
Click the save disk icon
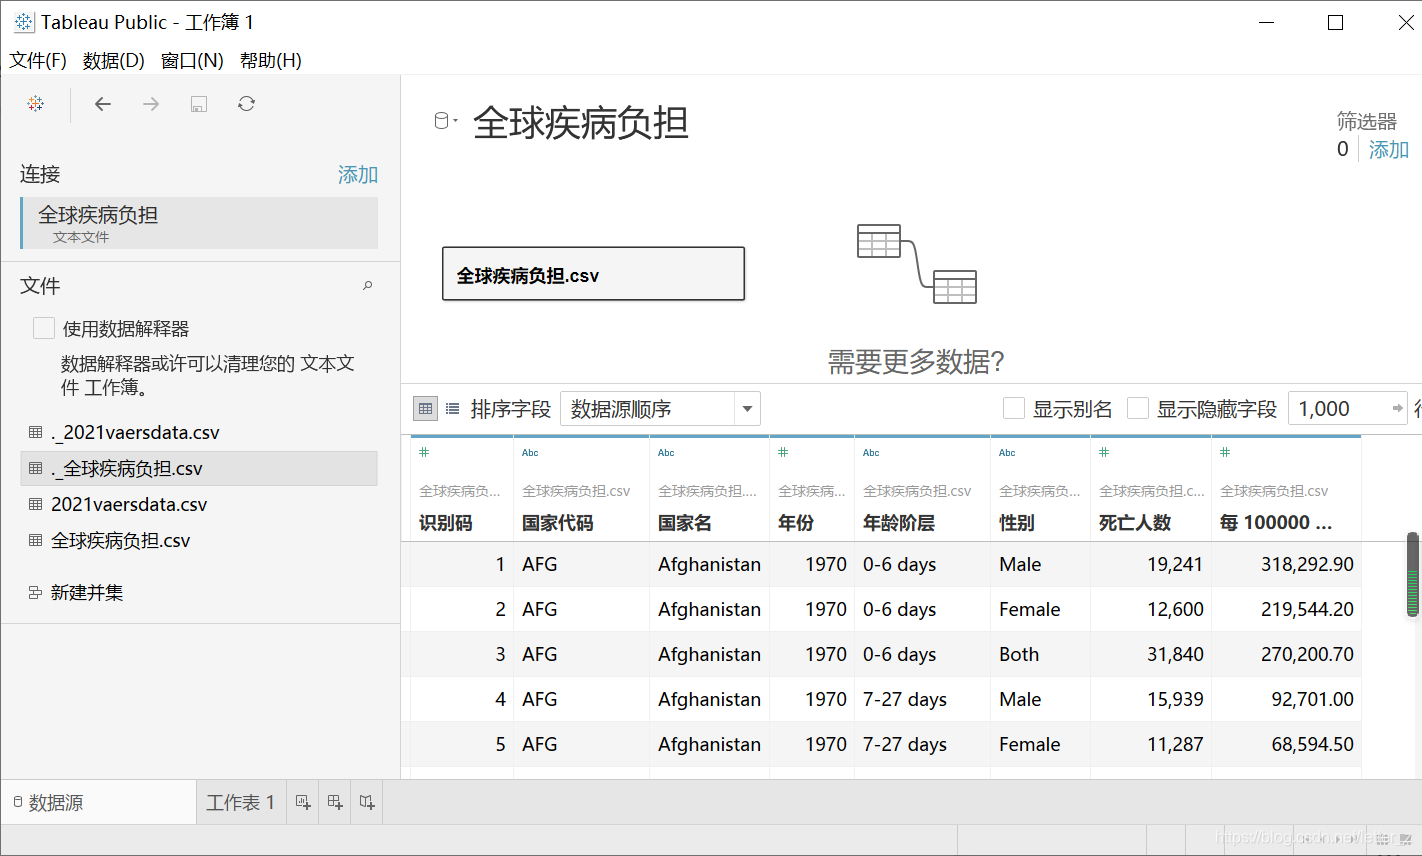(x=199, y=104)
